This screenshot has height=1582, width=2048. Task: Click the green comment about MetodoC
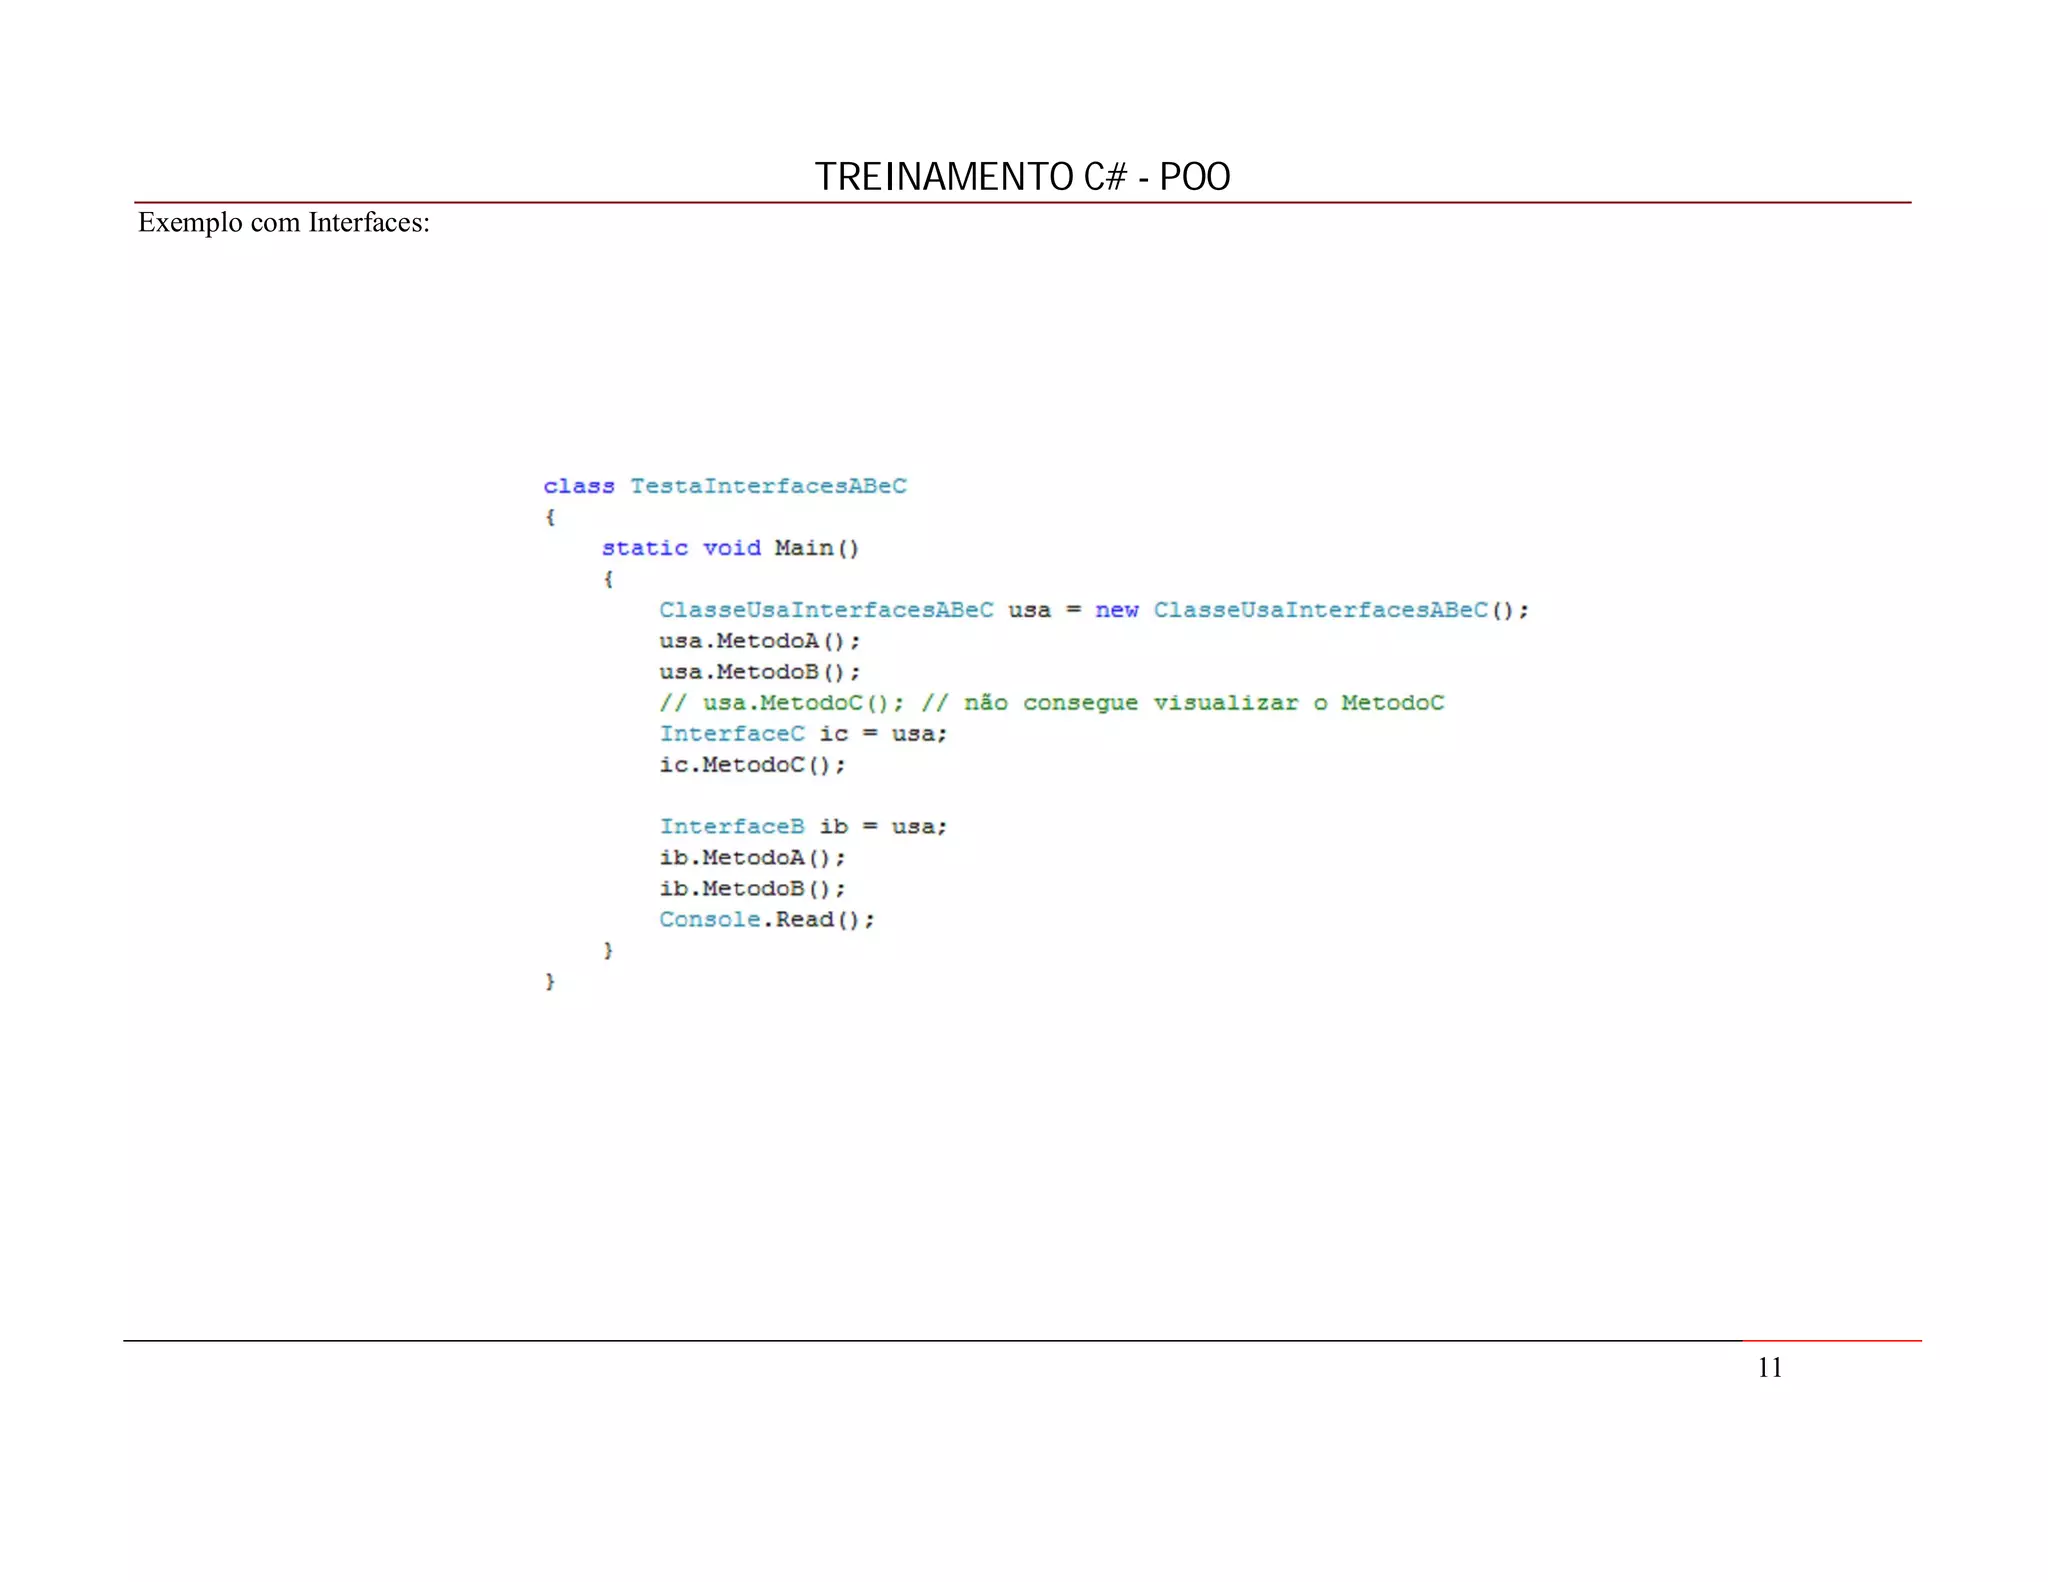tap(1052, 703)
